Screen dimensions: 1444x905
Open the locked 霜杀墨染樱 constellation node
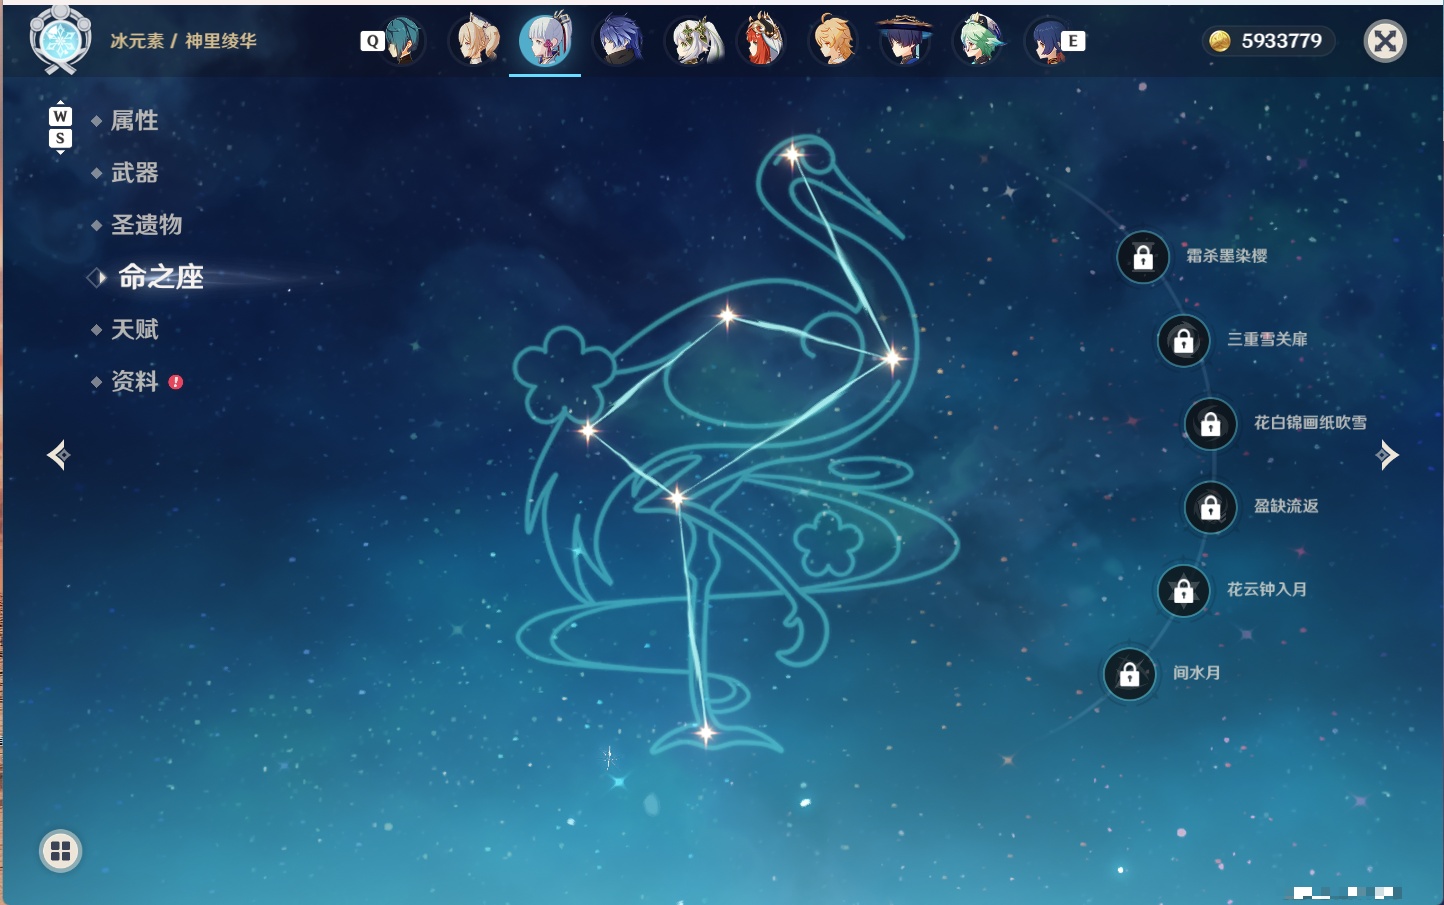[1143, 257]
